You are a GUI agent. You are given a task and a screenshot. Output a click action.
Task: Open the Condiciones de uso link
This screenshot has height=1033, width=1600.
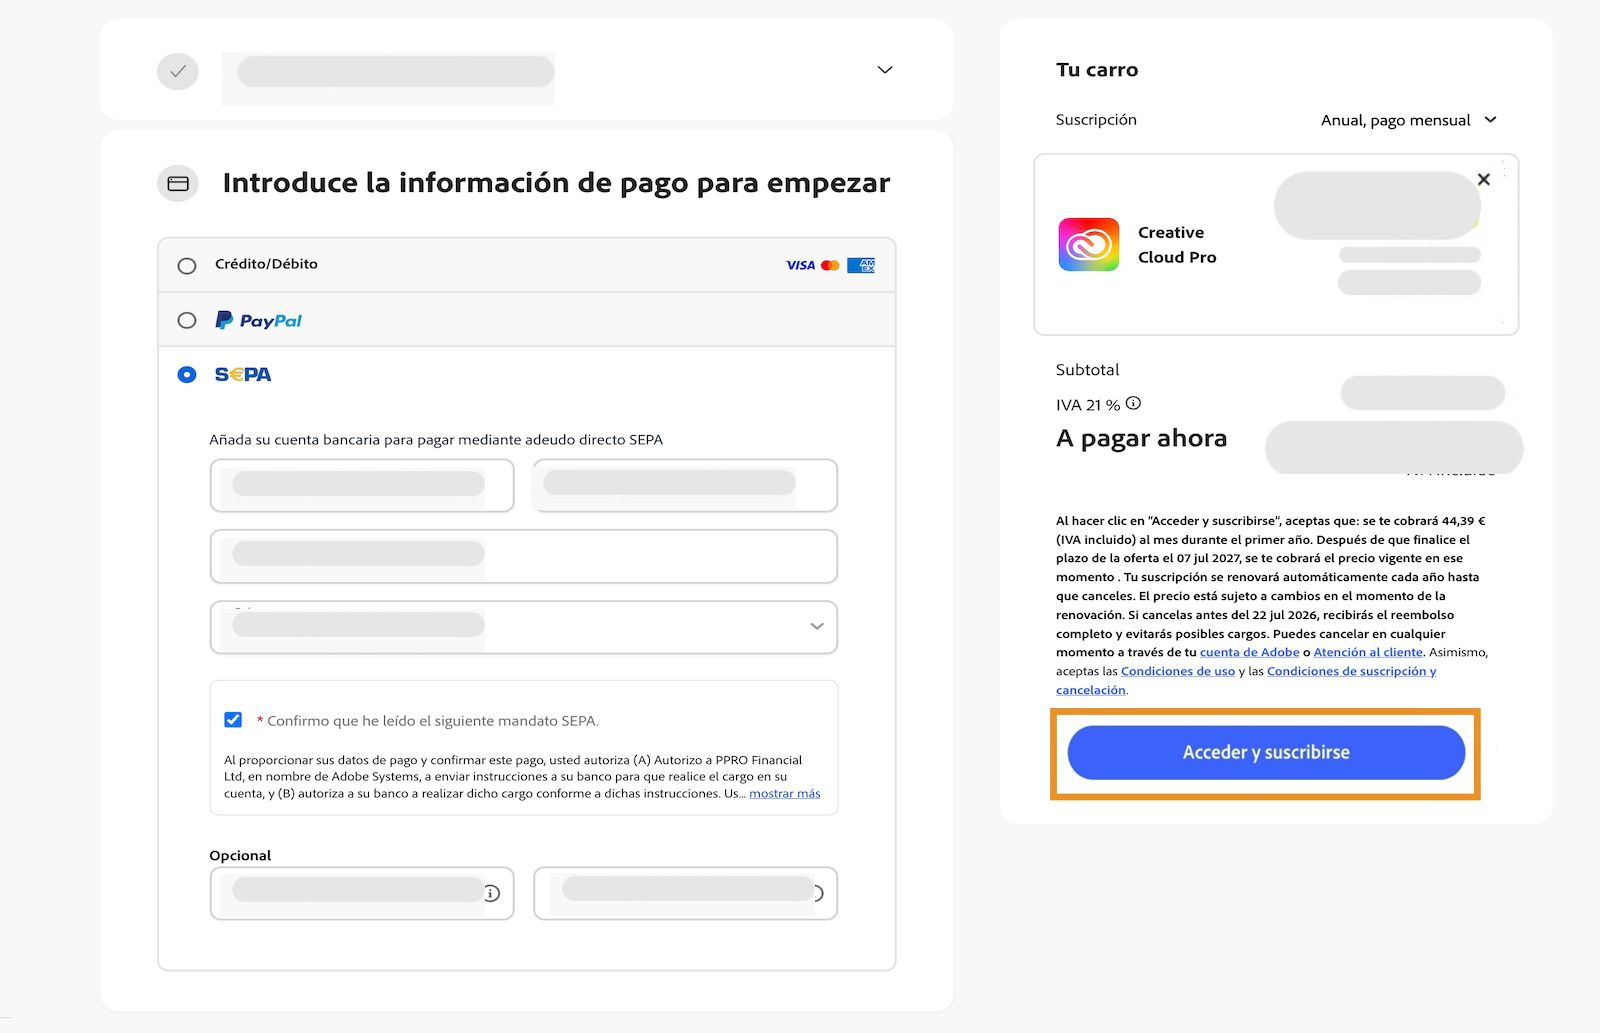(x=1178, y=671)
